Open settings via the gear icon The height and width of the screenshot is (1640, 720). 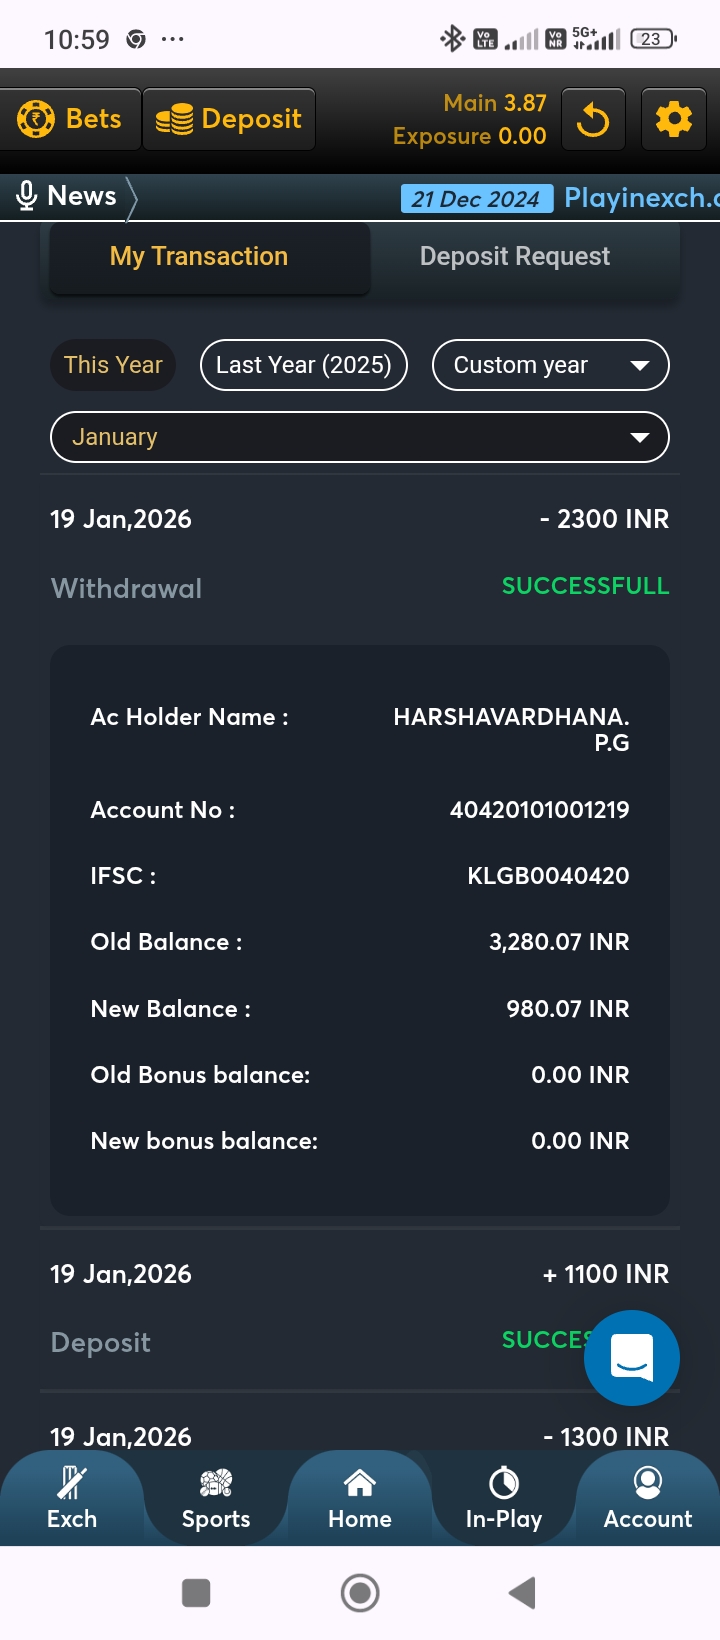click(673, 120)
